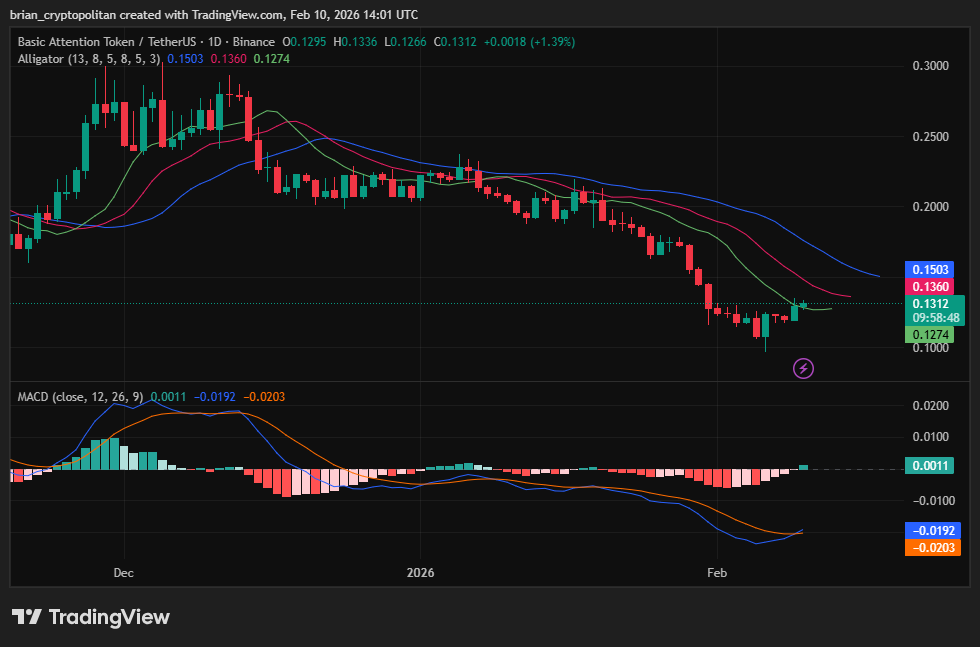Click the TradingView logo at bottom
Viewport: 980px width, 647px height.
pos(91,617)
